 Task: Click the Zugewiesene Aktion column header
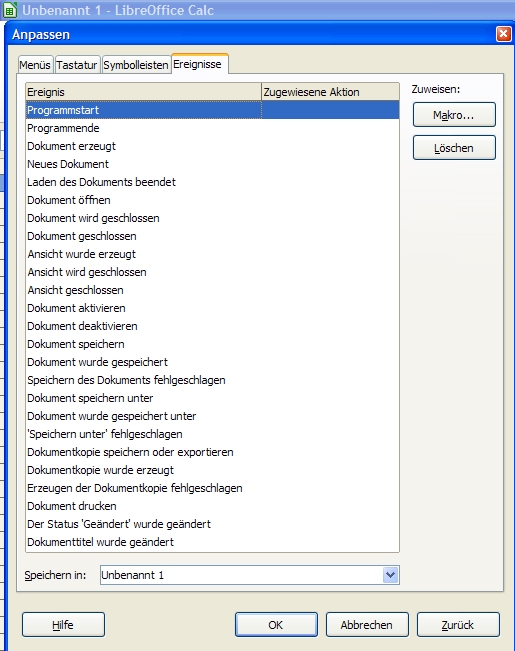(330, 92)
